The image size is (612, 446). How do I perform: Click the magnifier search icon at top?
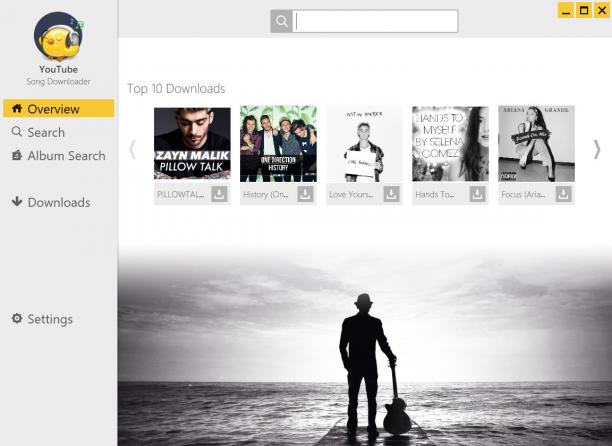tap(281, 21)
